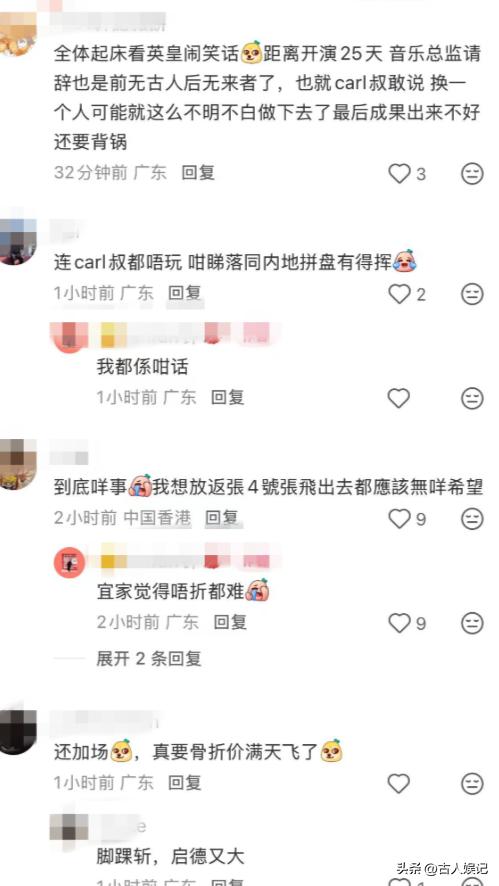
Task: Open the top commenter's avatar
Action: (x=18, y=33)
